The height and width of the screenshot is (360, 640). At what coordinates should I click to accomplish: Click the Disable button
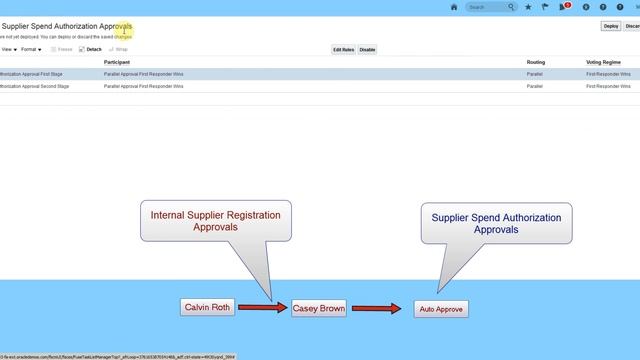point(367,50)
